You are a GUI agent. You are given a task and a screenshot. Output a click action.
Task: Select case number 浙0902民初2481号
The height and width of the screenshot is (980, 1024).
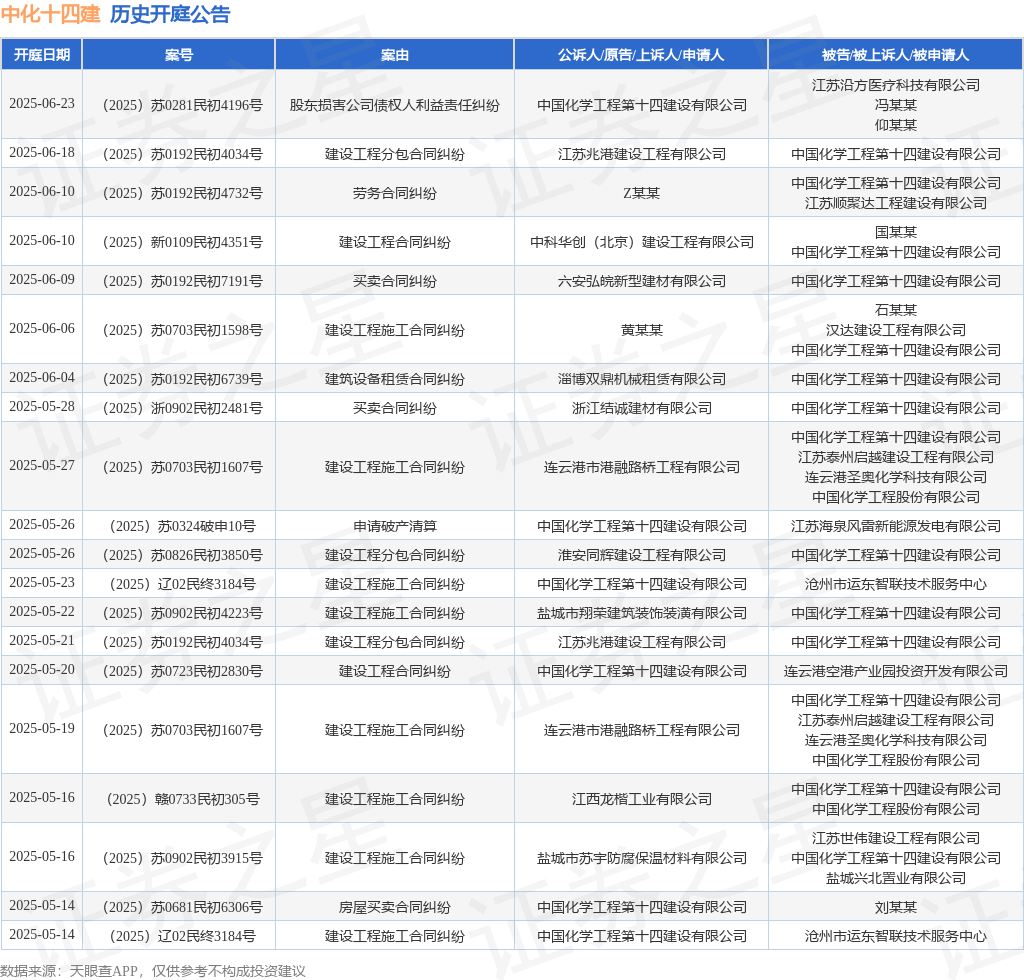pos(183,408)
